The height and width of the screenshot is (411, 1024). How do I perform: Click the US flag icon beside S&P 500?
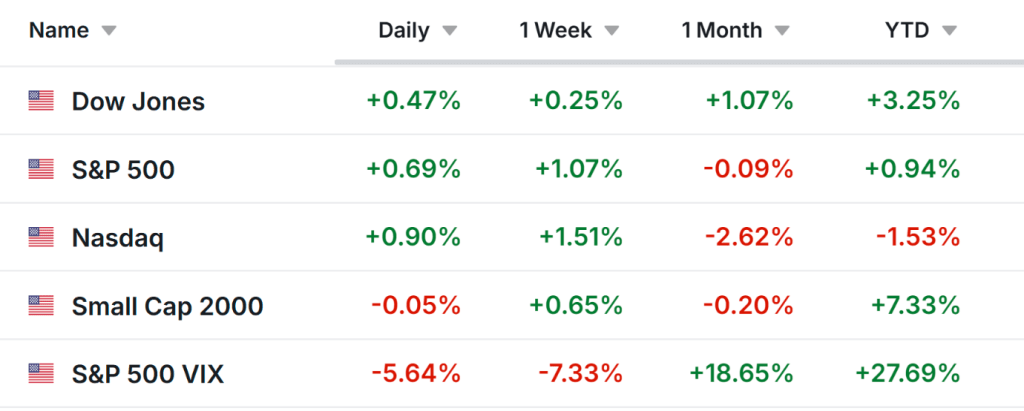click(x=41, y=169)
